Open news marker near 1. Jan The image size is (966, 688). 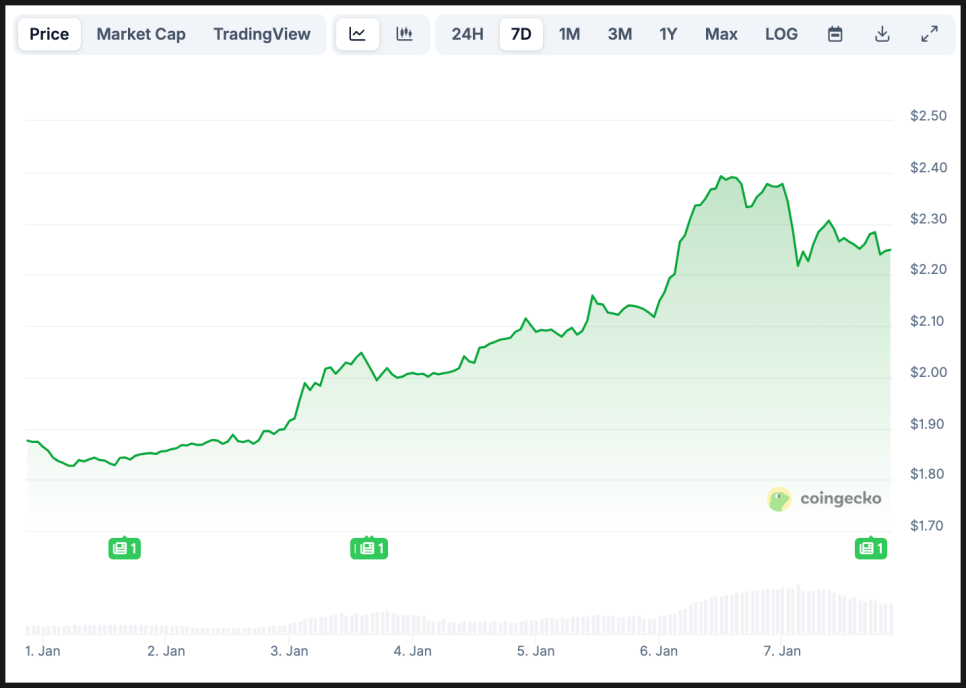(124, 548)
